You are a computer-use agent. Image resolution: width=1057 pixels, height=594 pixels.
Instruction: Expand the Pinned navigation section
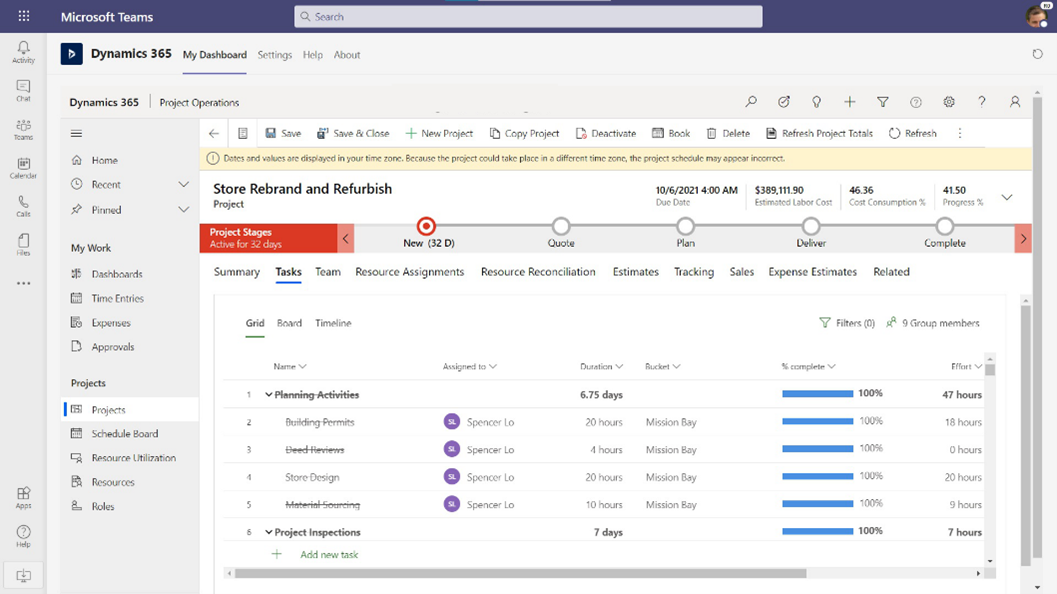(x=183, y=210)
